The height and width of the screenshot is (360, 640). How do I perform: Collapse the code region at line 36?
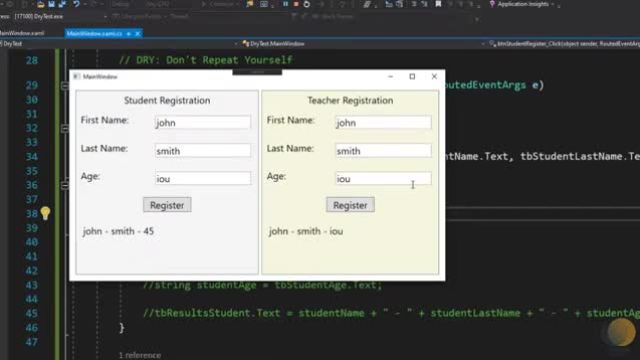click(64, 185)
